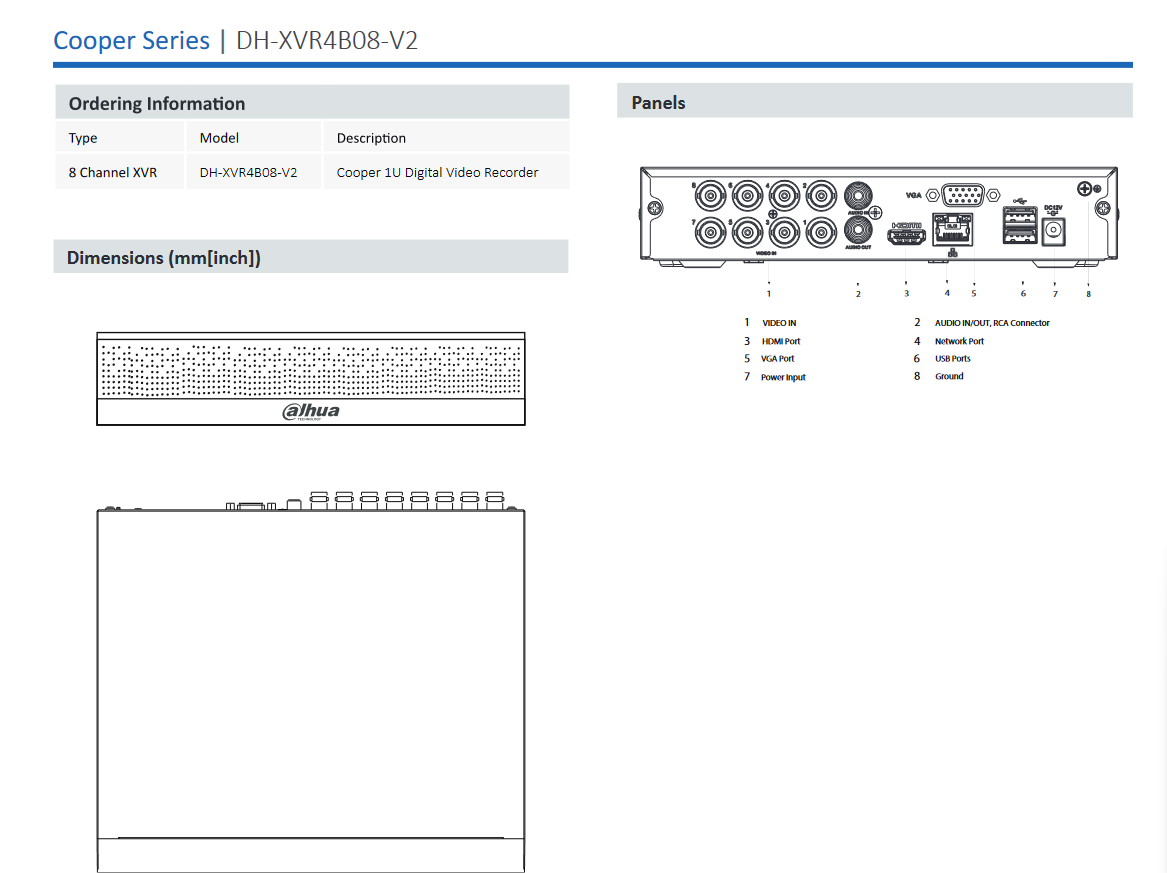Click the 'Network Port' legend entry
Screen dimensions: 1167x873
click(x=959, y=341)
